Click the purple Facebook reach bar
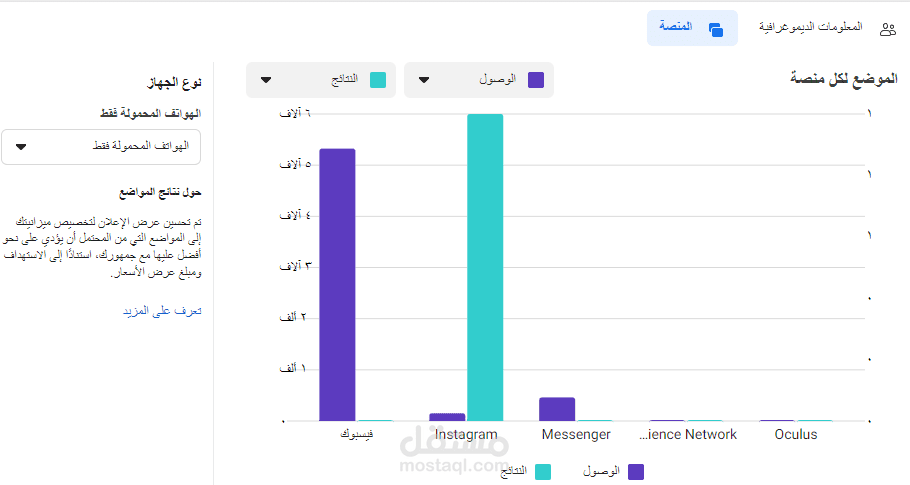910x485 pixels. coord(337,284)
